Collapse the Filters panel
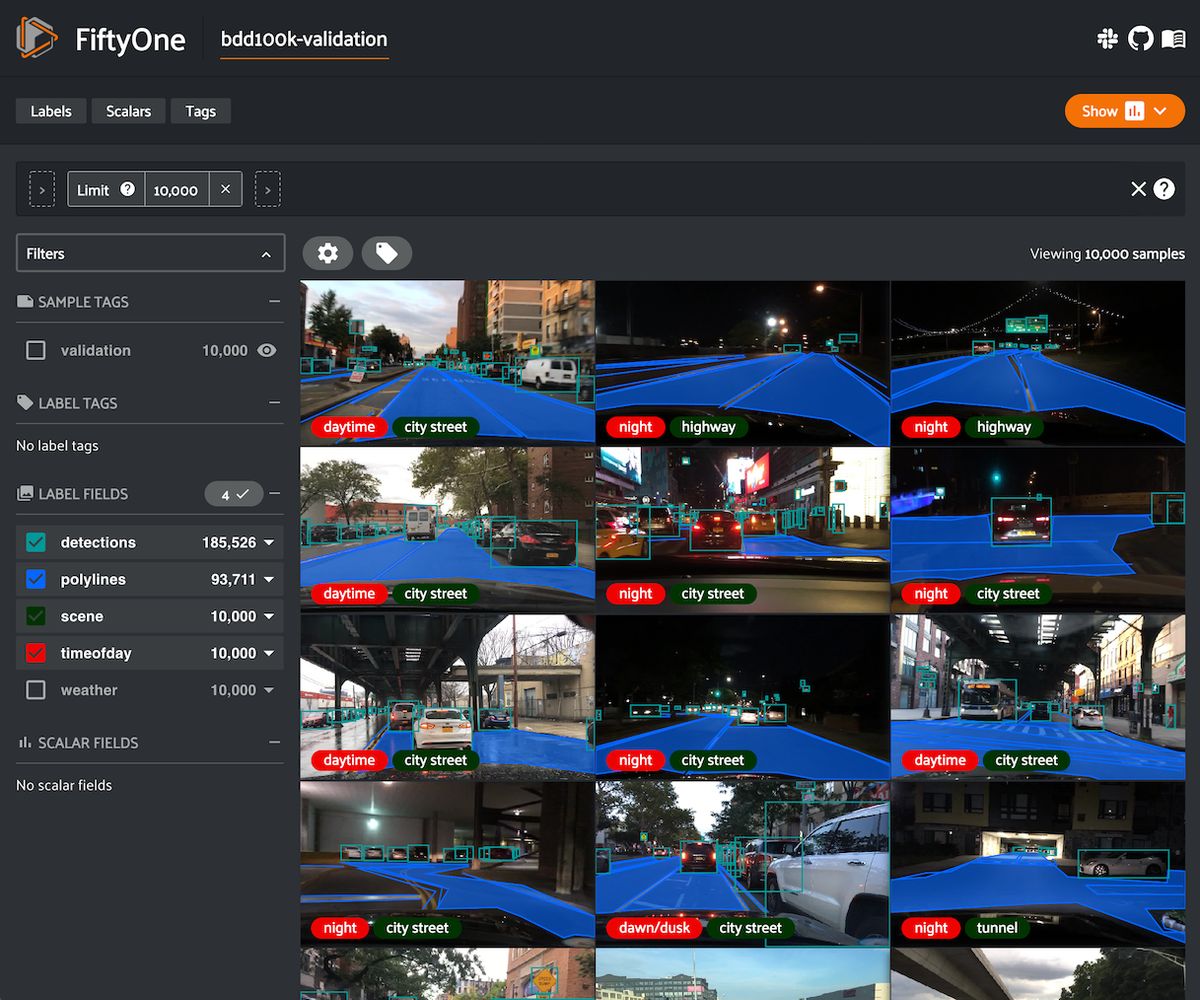Screen dimensions: 1200x1000 (267, 253)
